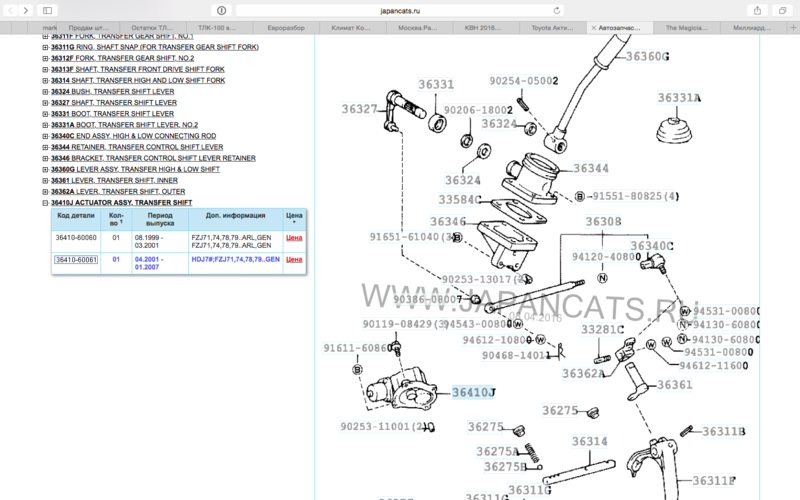This screenshot has width=800, height=500.
Task: Collapse the 36410J ACTUATOR ASSY node
Action: point(45,203)
